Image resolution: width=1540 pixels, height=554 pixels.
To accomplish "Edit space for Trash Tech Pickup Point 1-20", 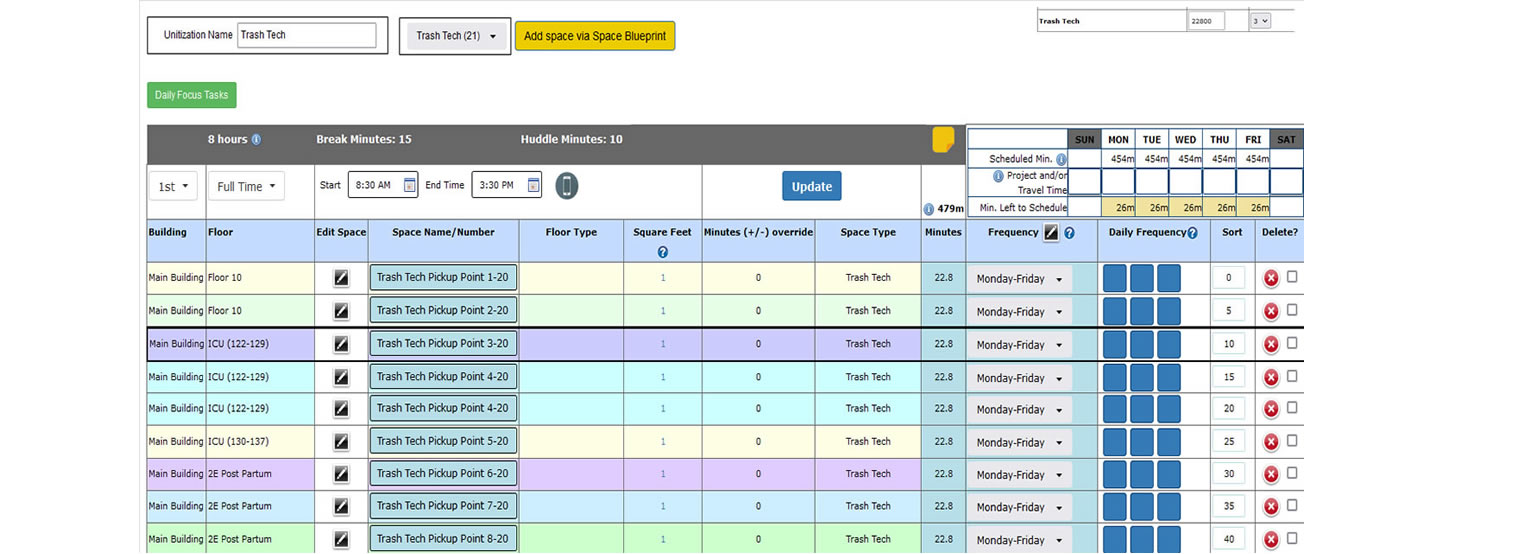I will [341, 278].
